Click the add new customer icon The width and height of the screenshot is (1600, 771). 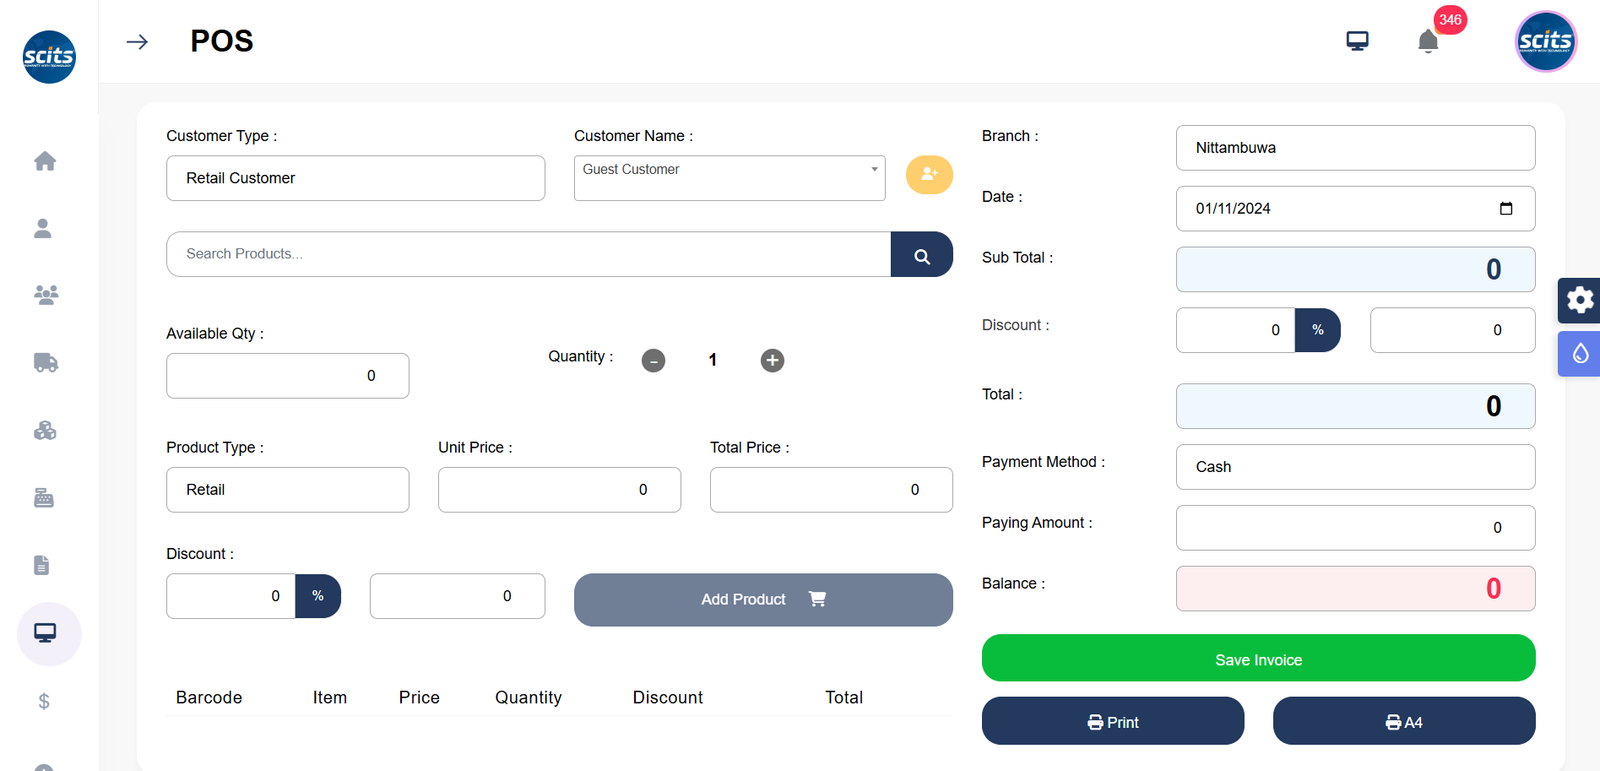click(929, 175)
